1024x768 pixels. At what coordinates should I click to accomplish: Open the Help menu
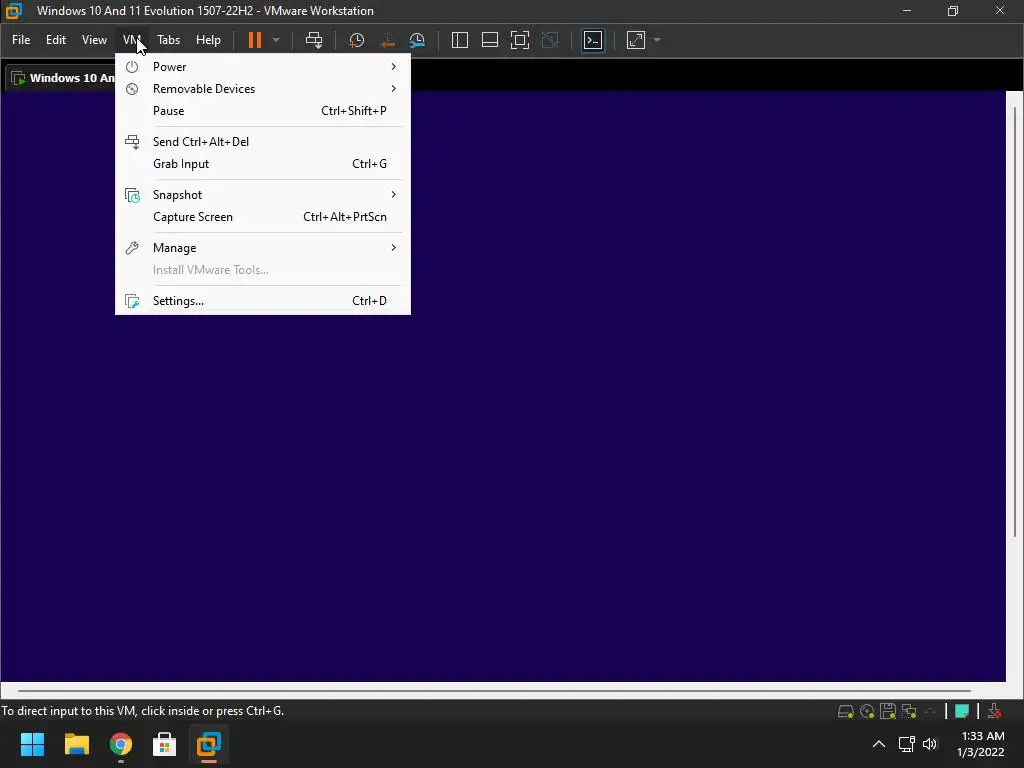pos(208,40)
